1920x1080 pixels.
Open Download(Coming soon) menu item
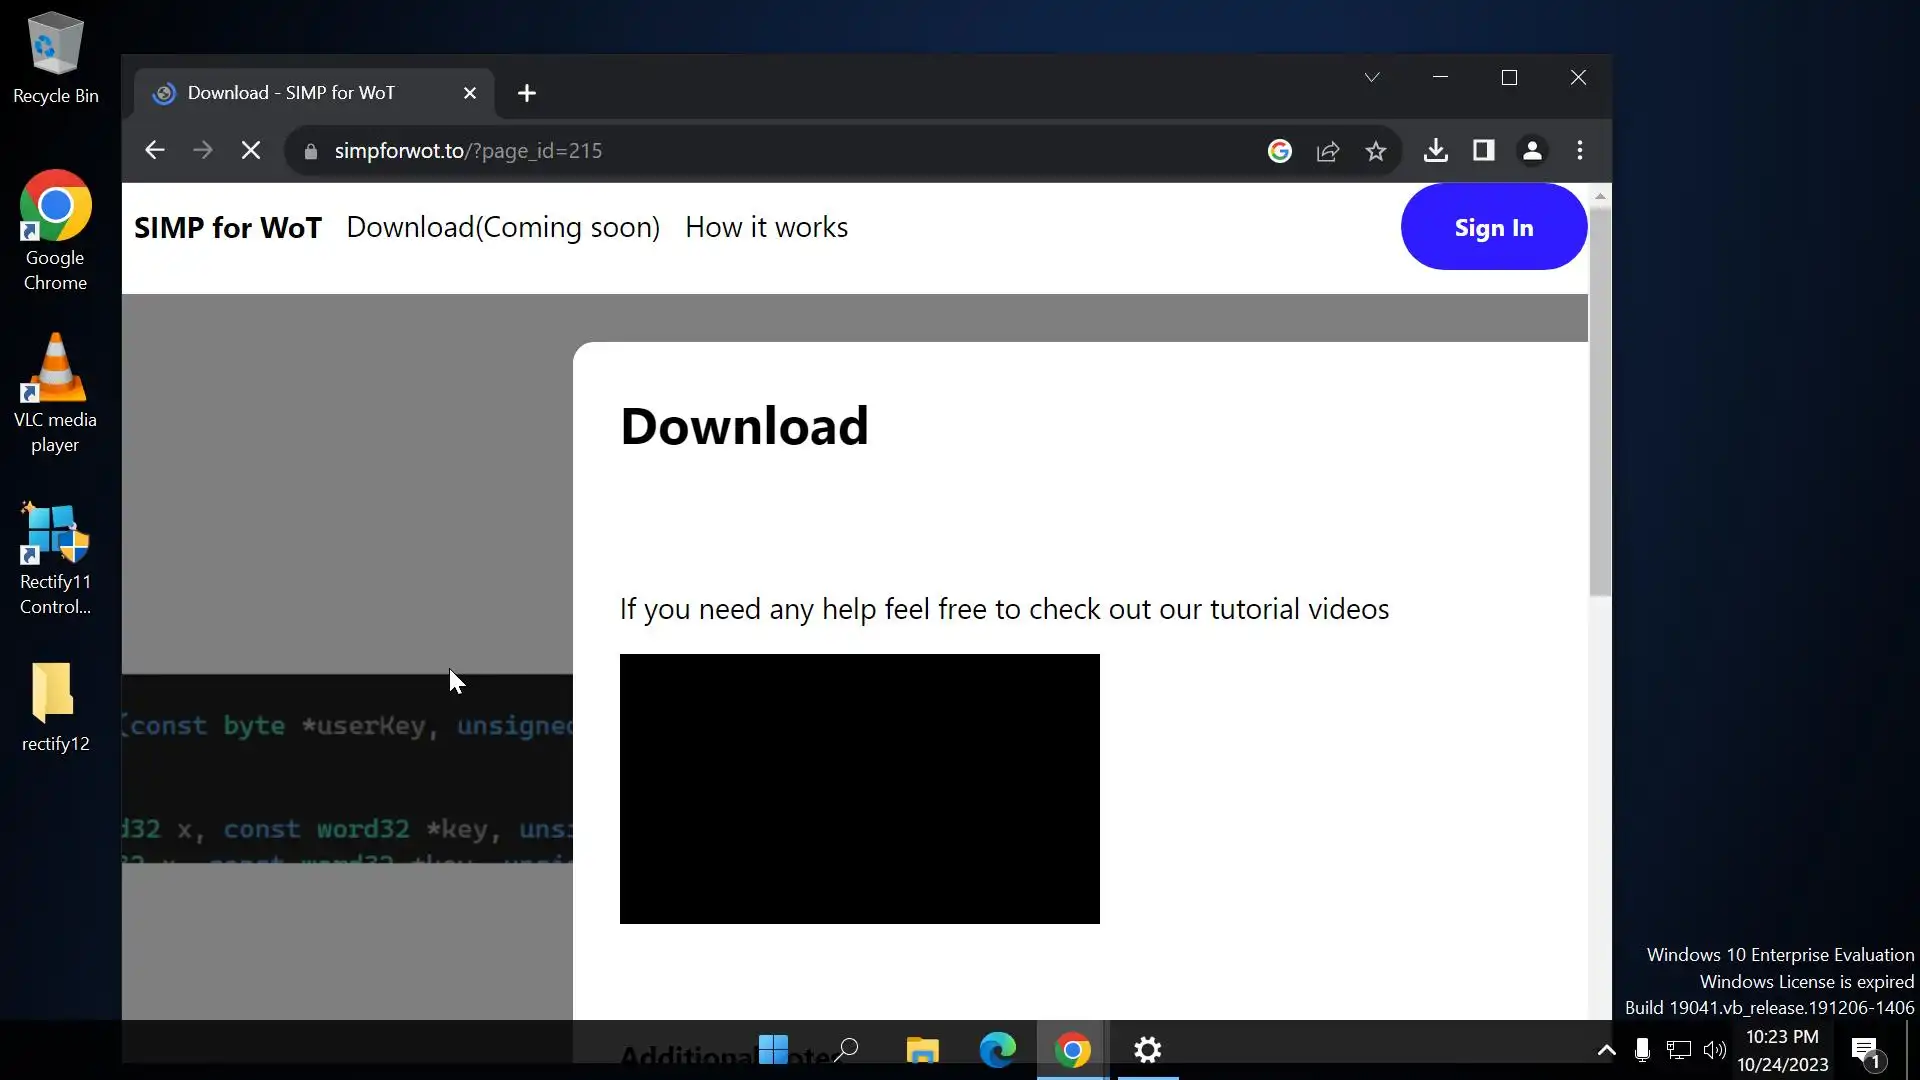coord(503,227)
